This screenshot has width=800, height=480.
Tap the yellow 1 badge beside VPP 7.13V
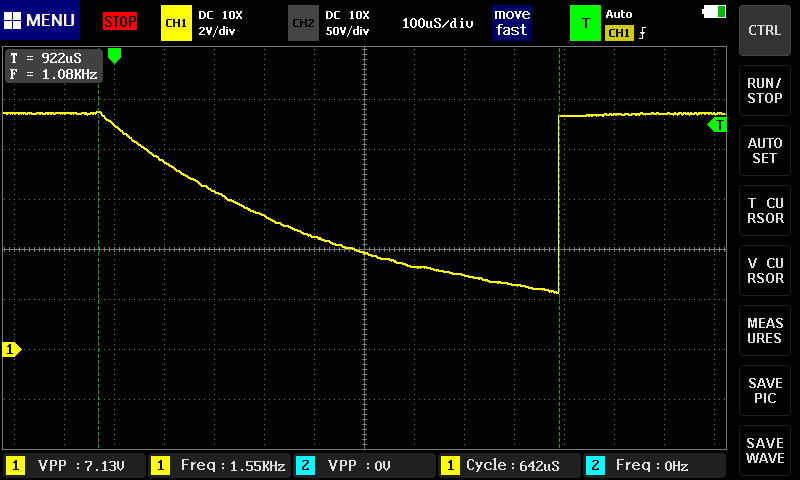pyautogui.click(x=15, y=465)
